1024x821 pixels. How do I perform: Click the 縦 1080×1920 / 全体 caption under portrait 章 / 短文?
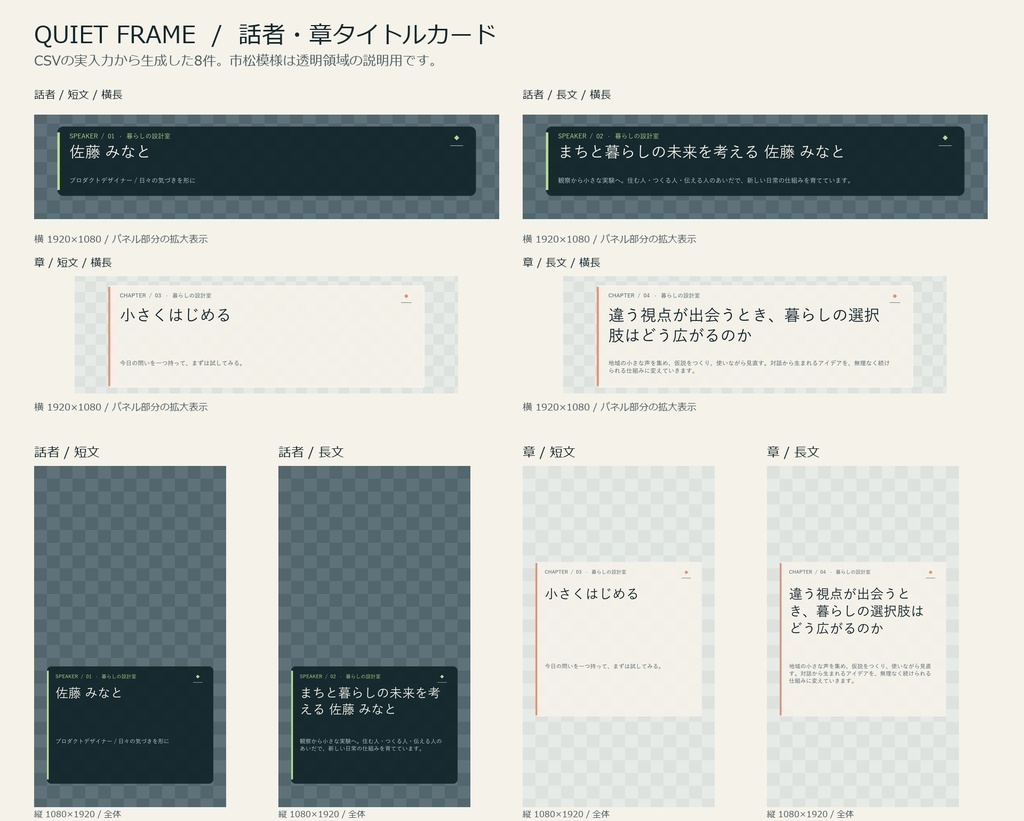click(566, 814)
